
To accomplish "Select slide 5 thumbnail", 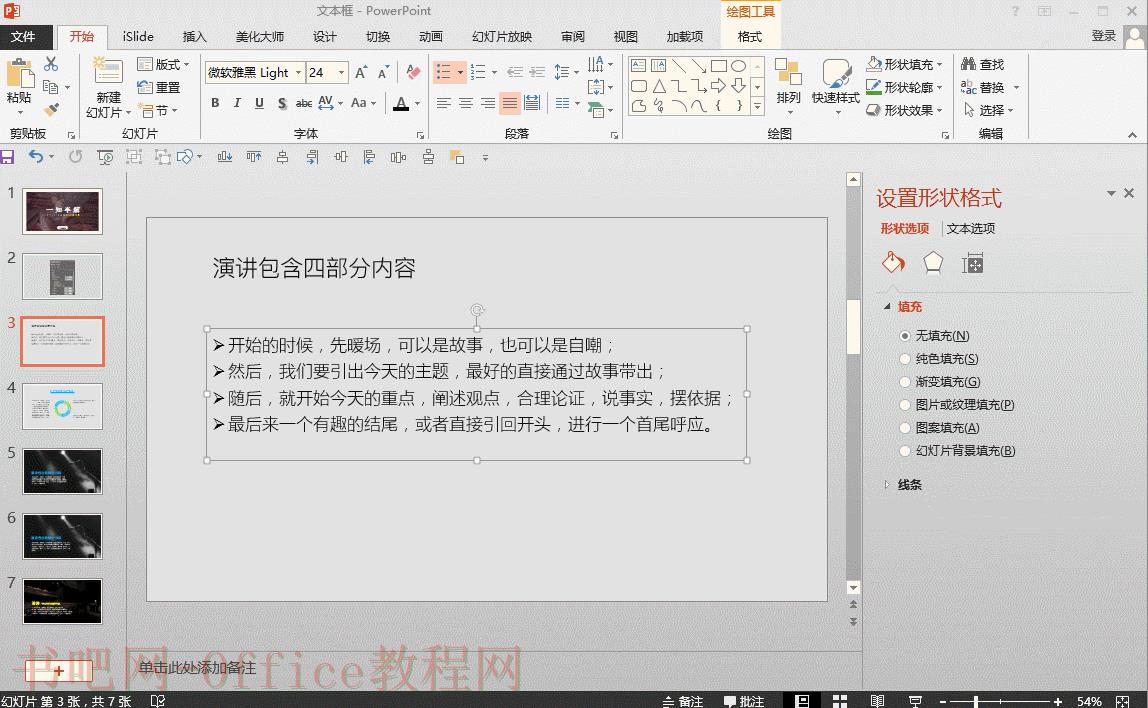I will pyautogui.click(x=62, y=471).
